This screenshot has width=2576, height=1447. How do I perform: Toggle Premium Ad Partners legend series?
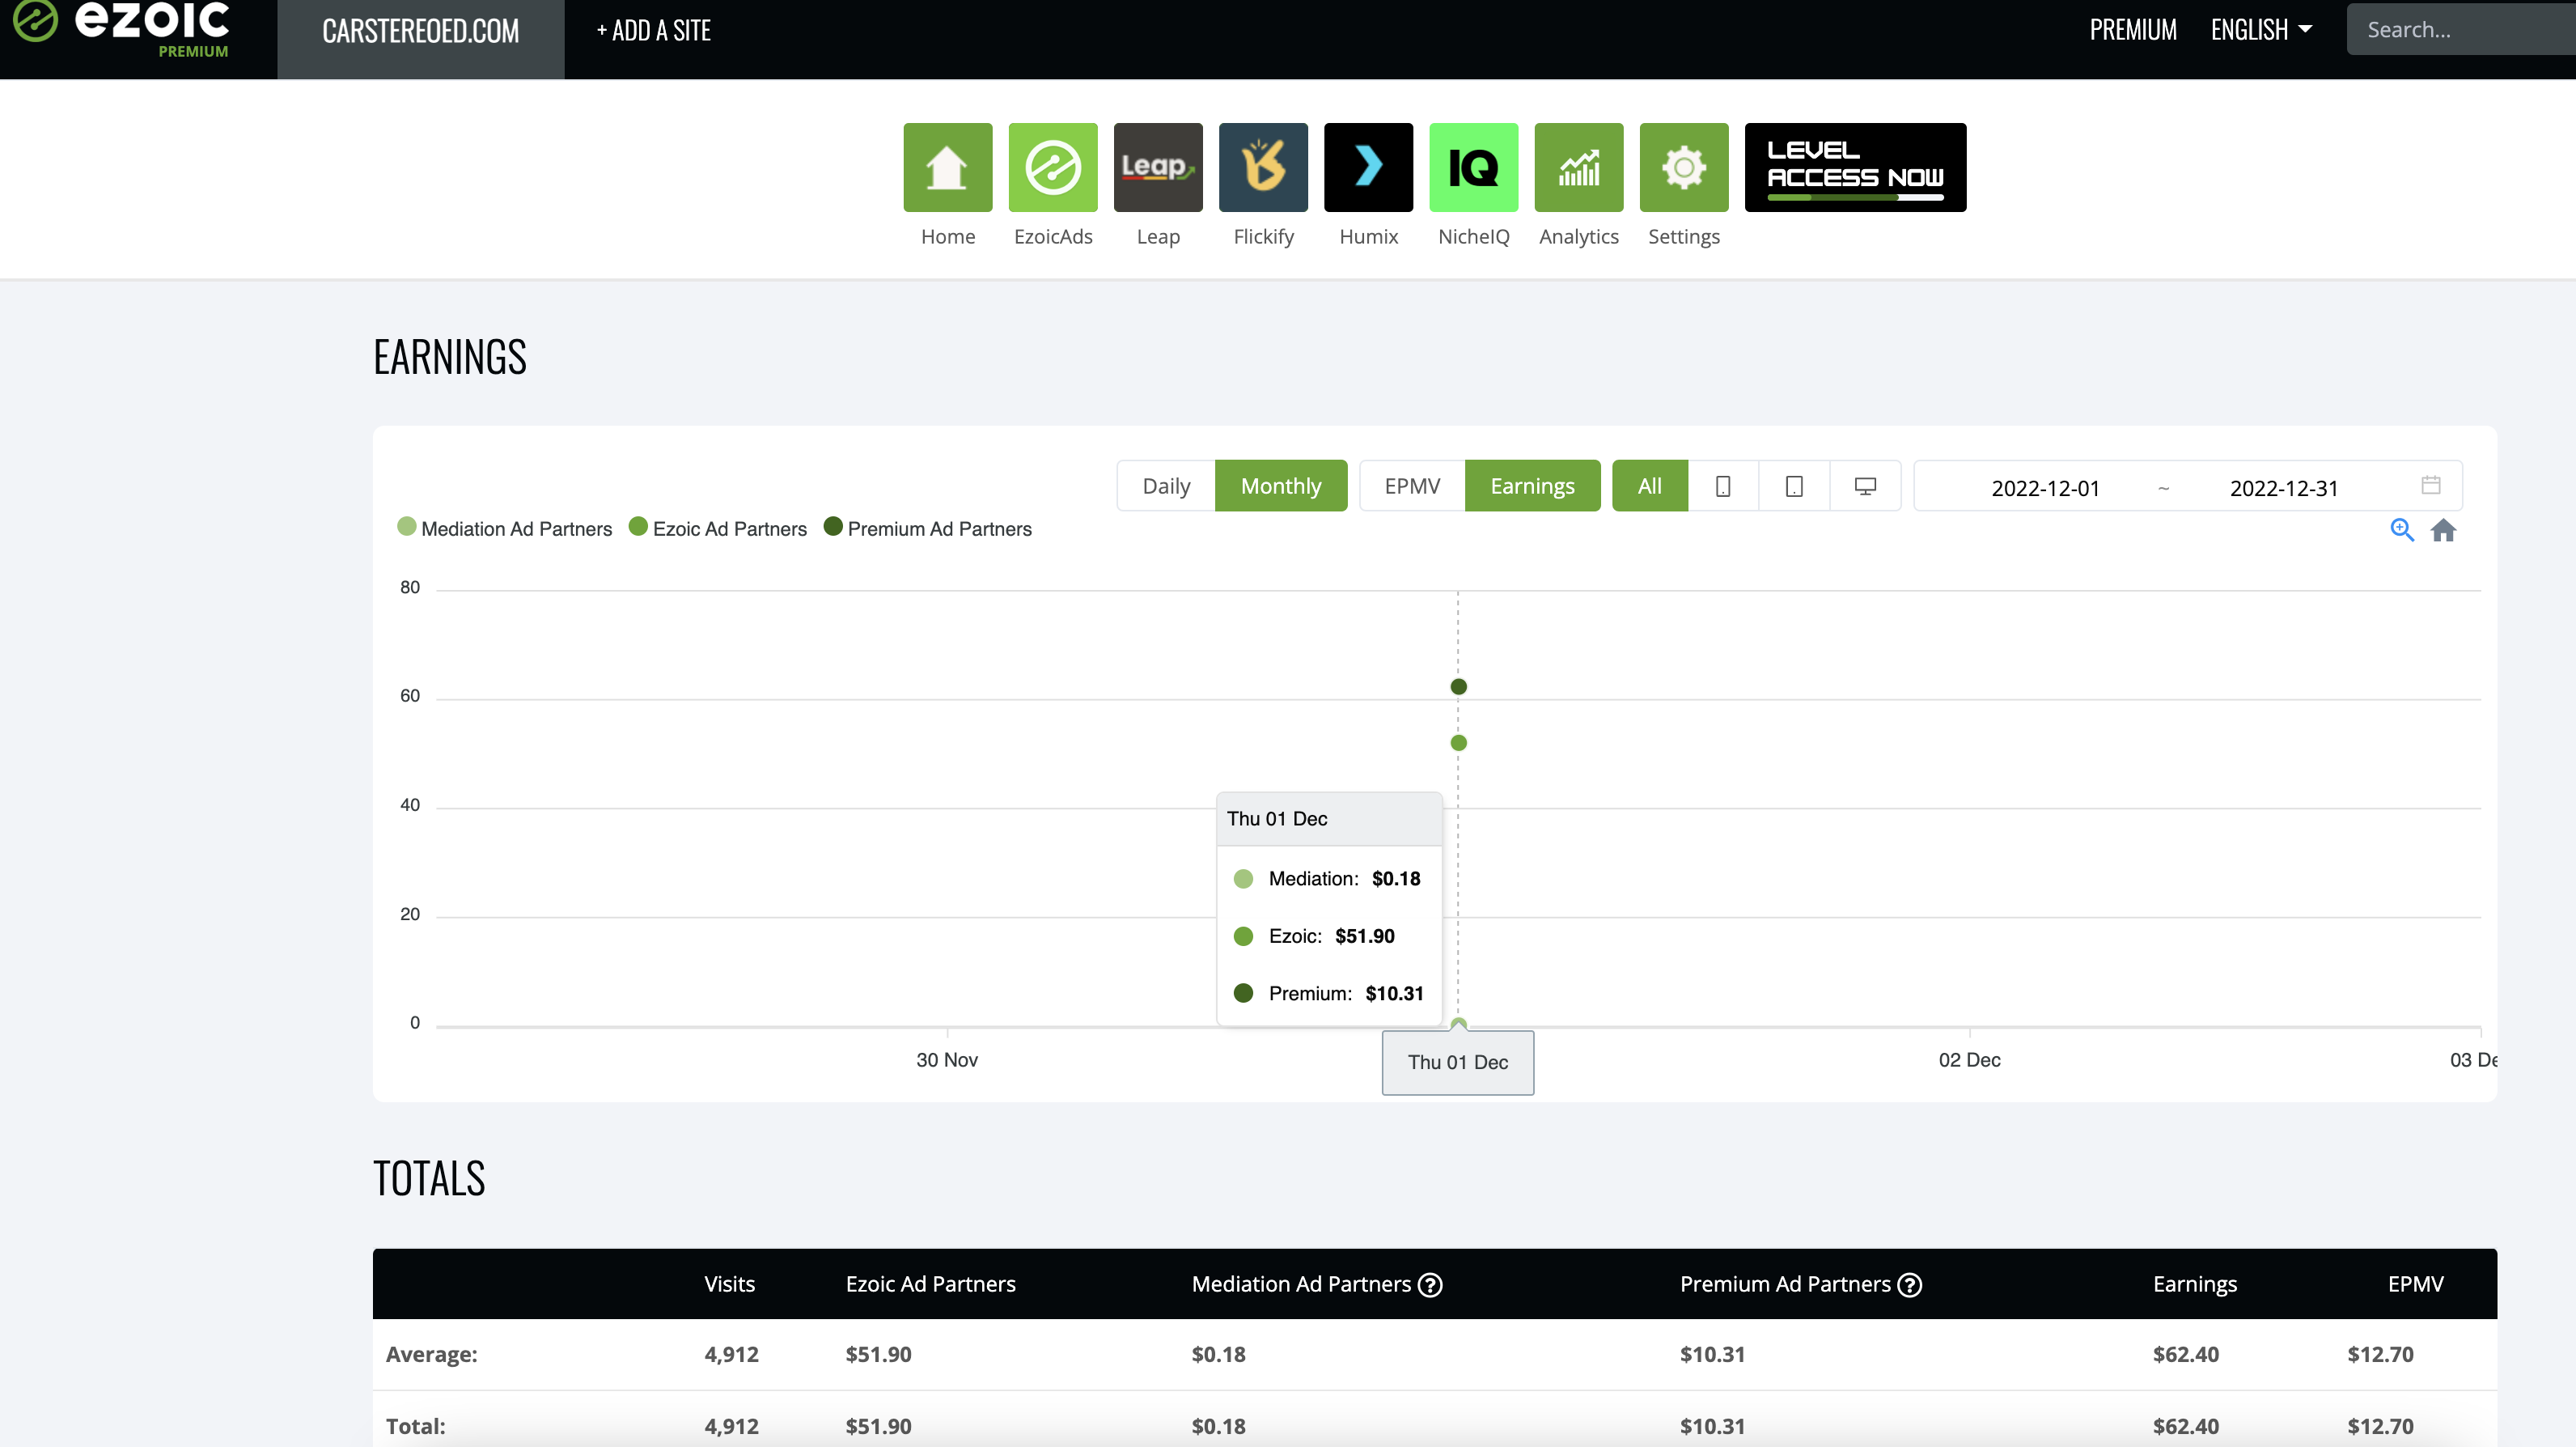pos(928,528)
